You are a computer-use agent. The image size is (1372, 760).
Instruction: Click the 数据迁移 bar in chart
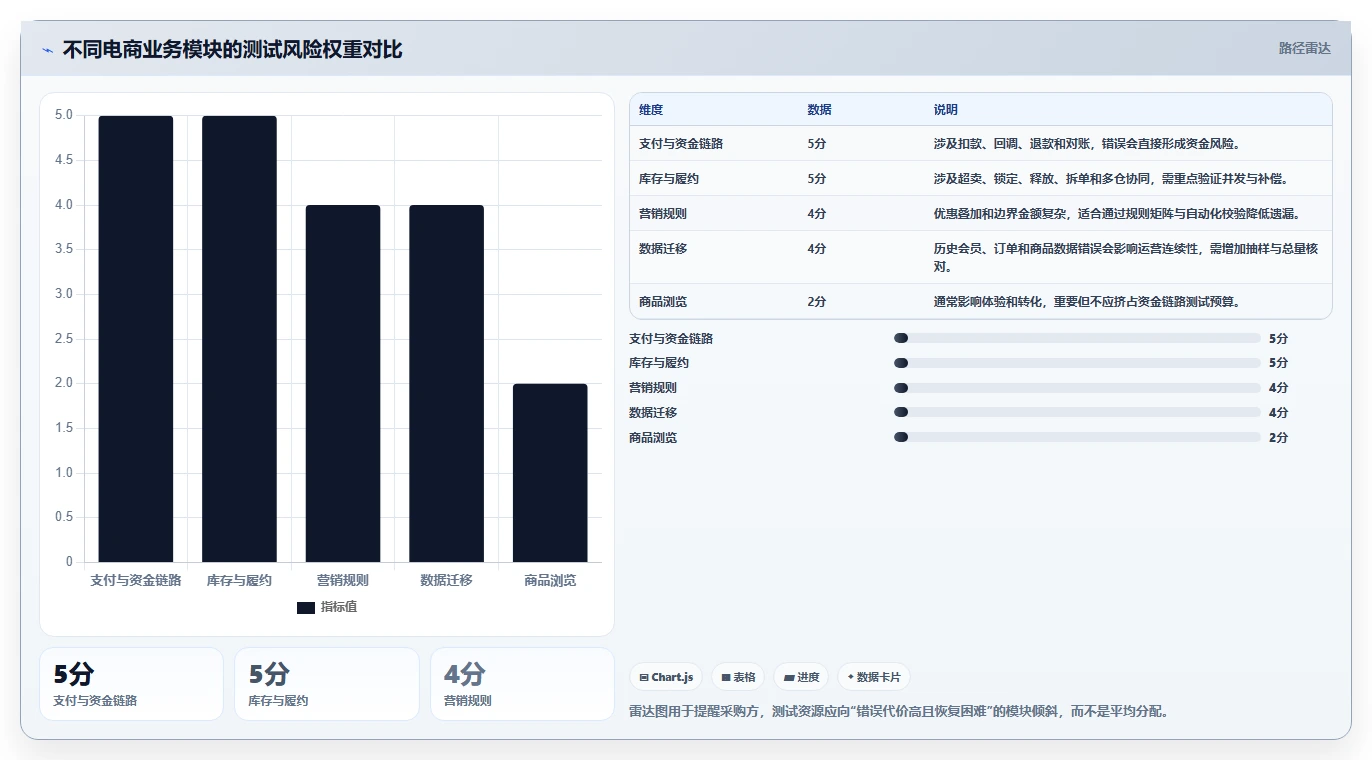446,384
